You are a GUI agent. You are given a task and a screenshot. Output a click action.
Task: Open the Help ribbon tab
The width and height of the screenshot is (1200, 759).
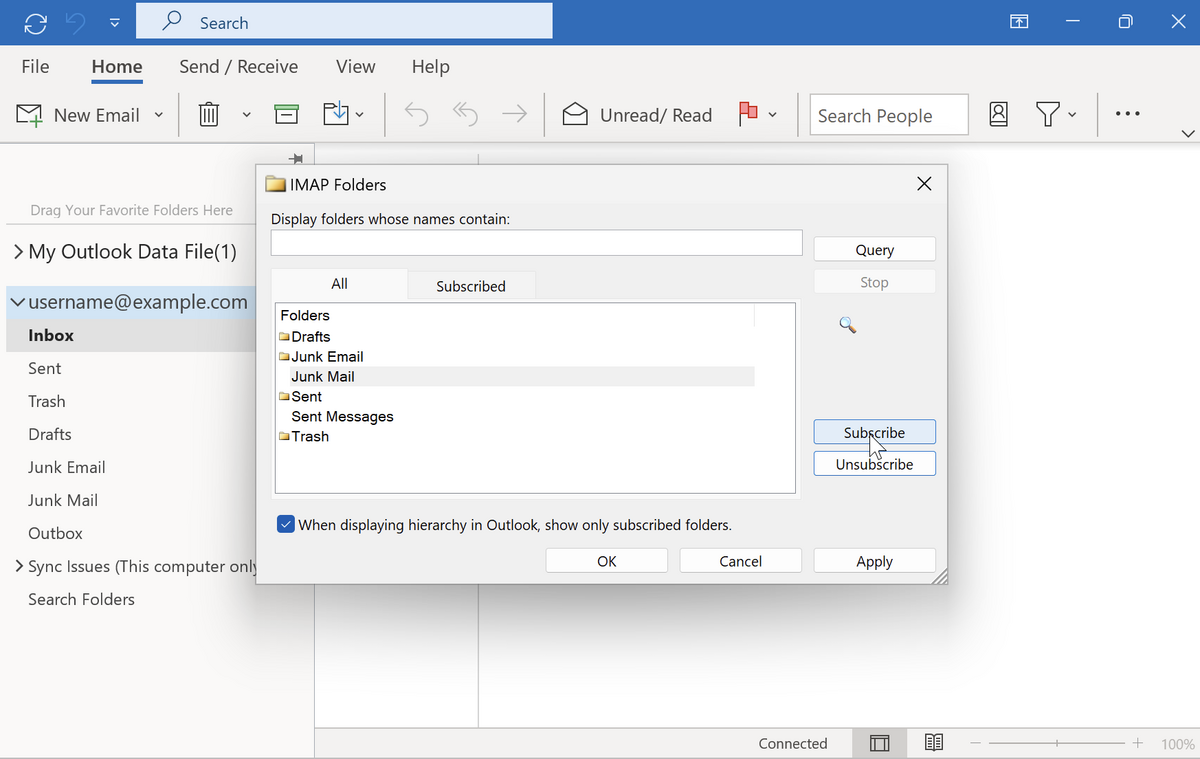[x=430, y=66]
